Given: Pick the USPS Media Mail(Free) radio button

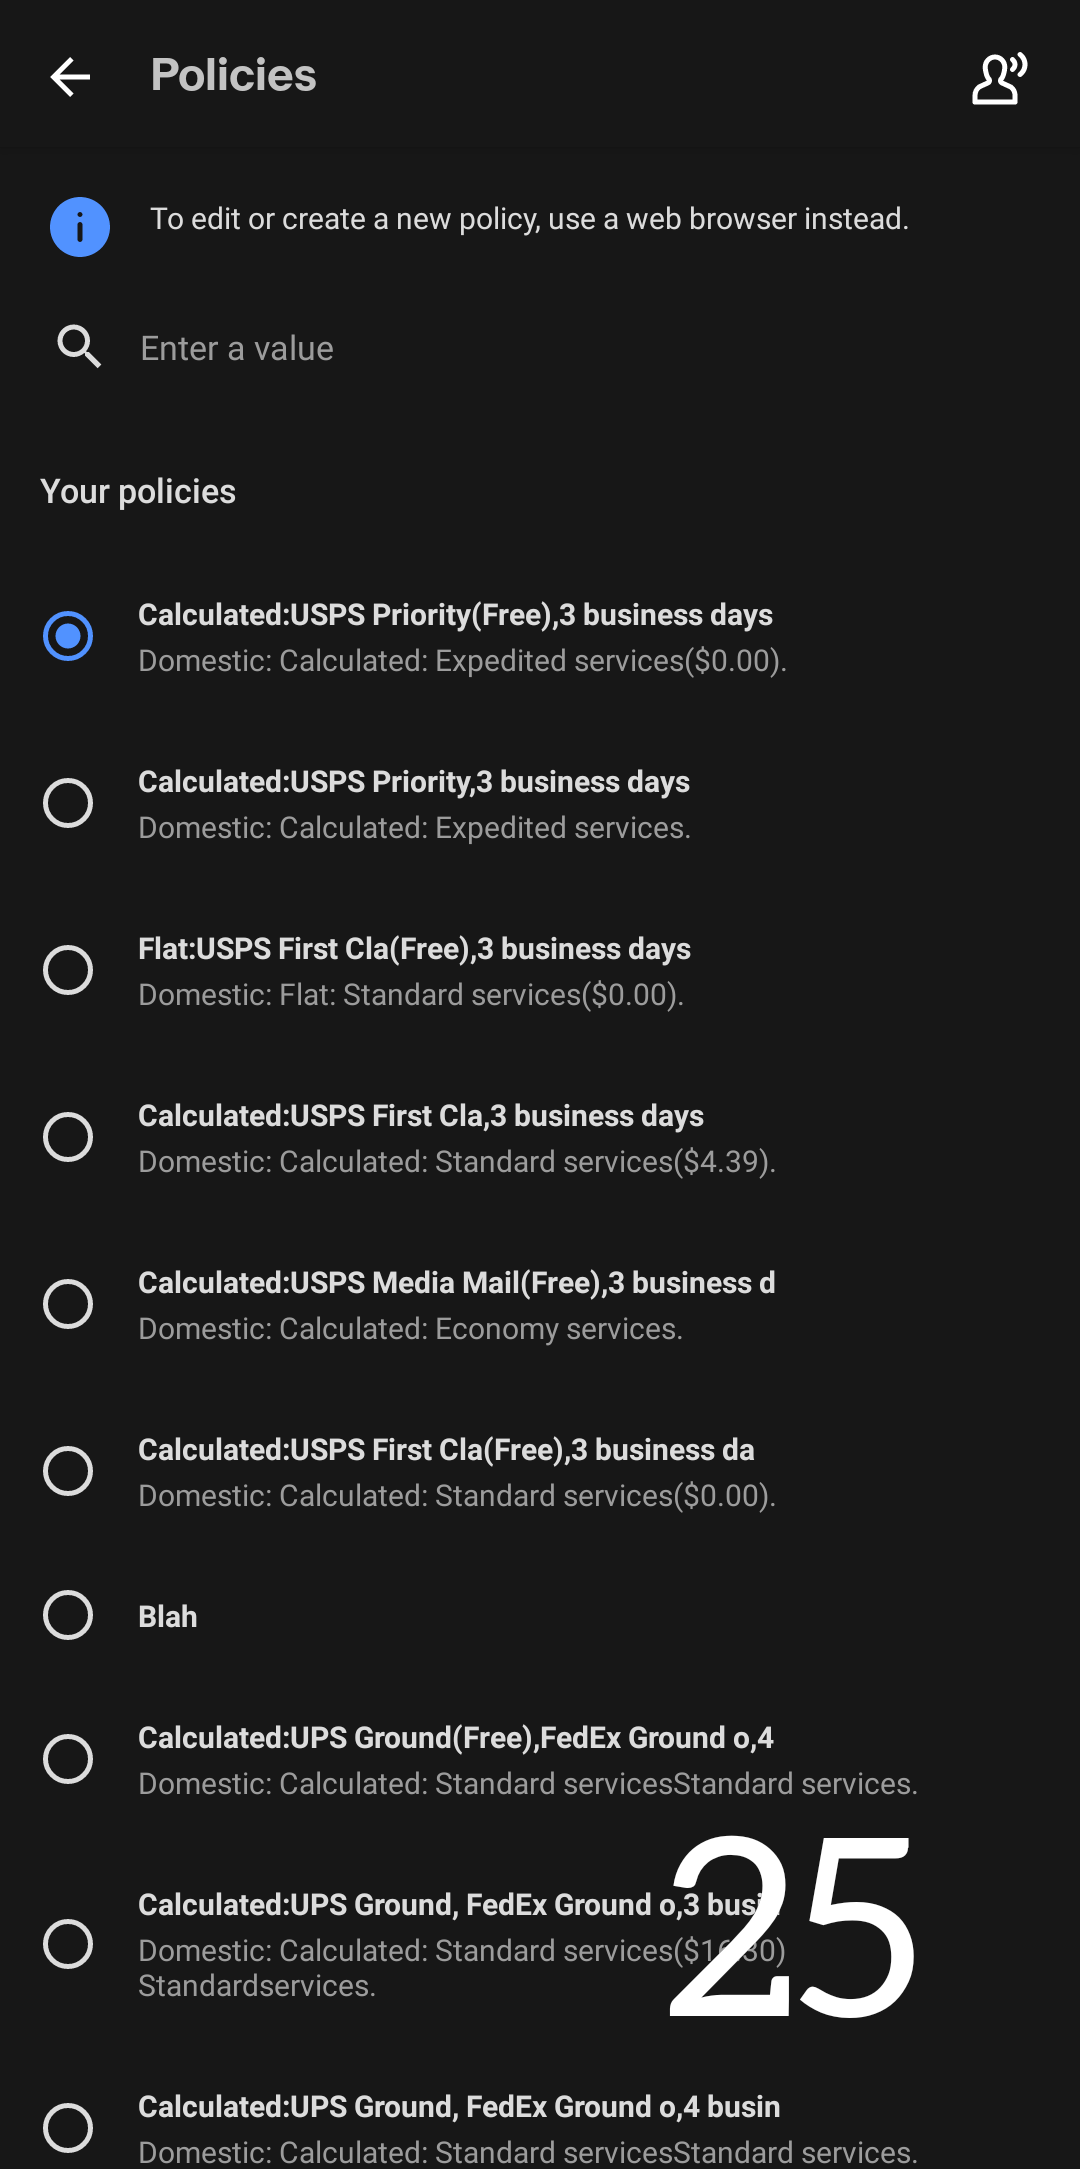Looking at the screenshot, I should [68, 1304].
